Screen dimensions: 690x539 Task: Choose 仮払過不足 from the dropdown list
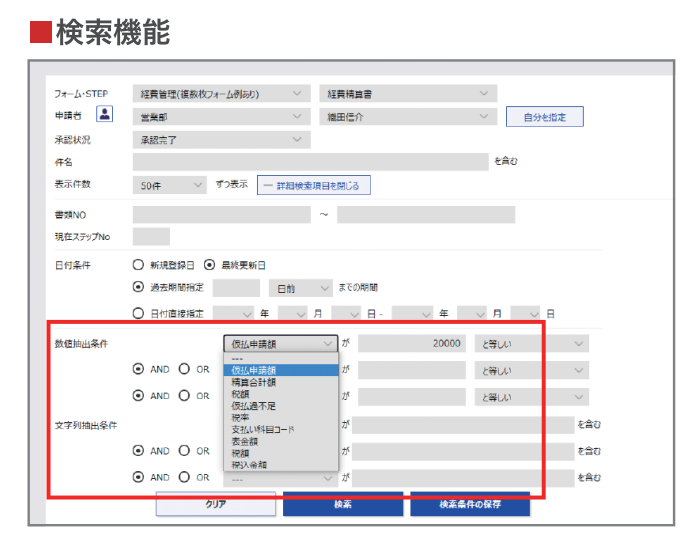[281, 406]
